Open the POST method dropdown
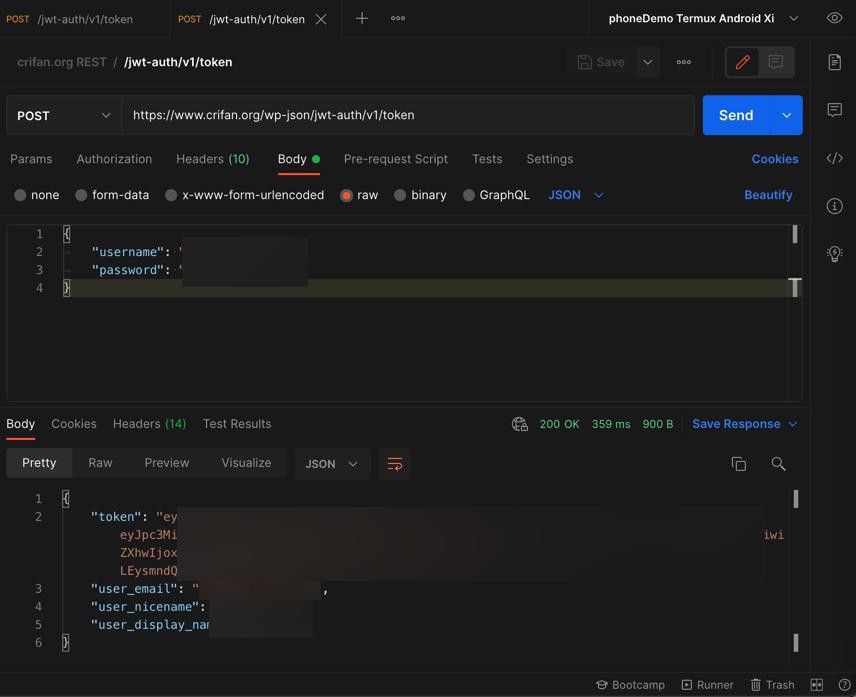Image resolution: width=856 pixels, height=697 pixels. pyautogui.click(x=64, y=116)
